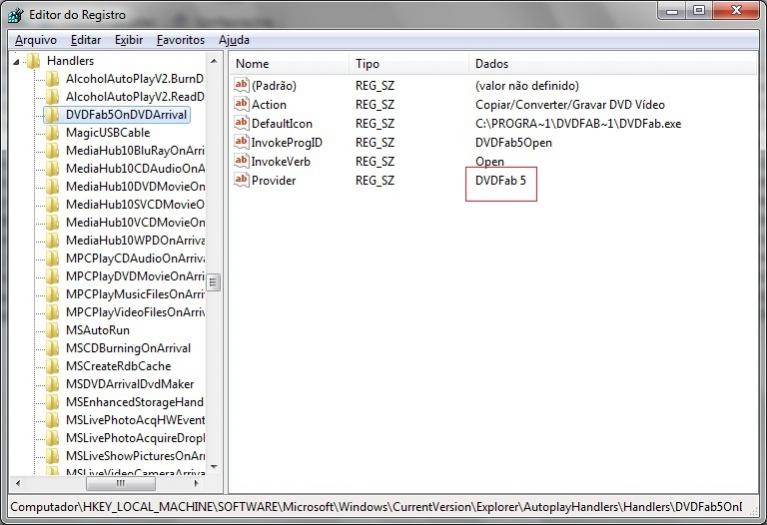The image size is (767, 525).
Task: Sort values by the Dados column header
Action: [x=613, y=64]
